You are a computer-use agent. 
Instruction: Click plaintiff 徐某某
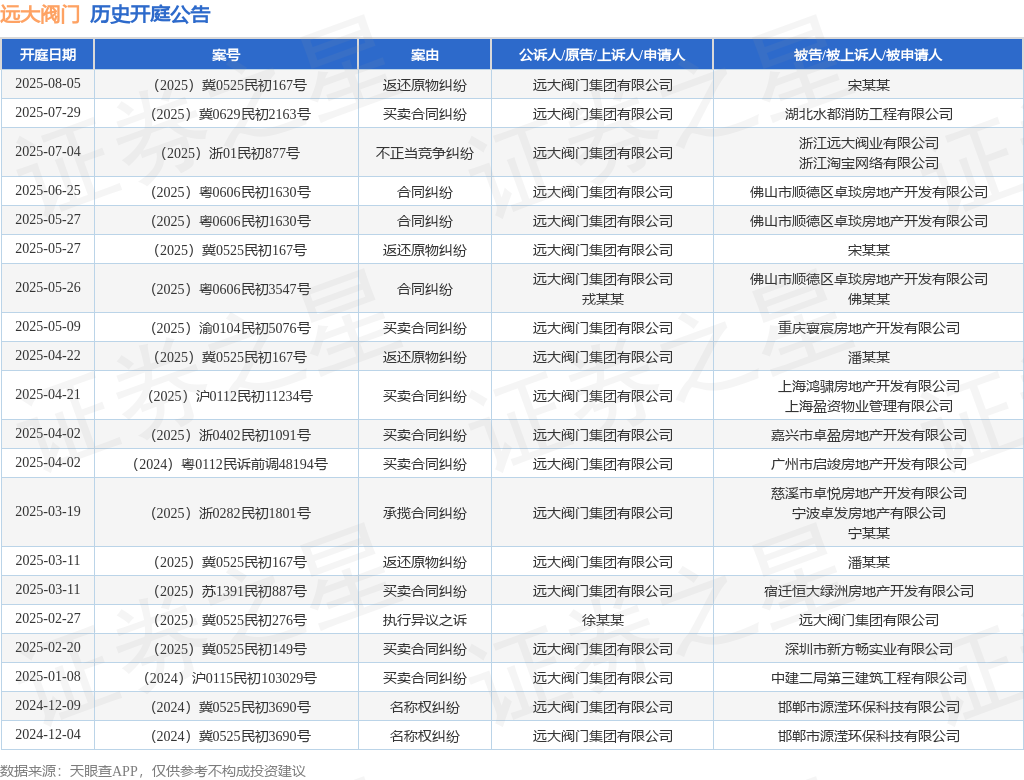point(602,621)
